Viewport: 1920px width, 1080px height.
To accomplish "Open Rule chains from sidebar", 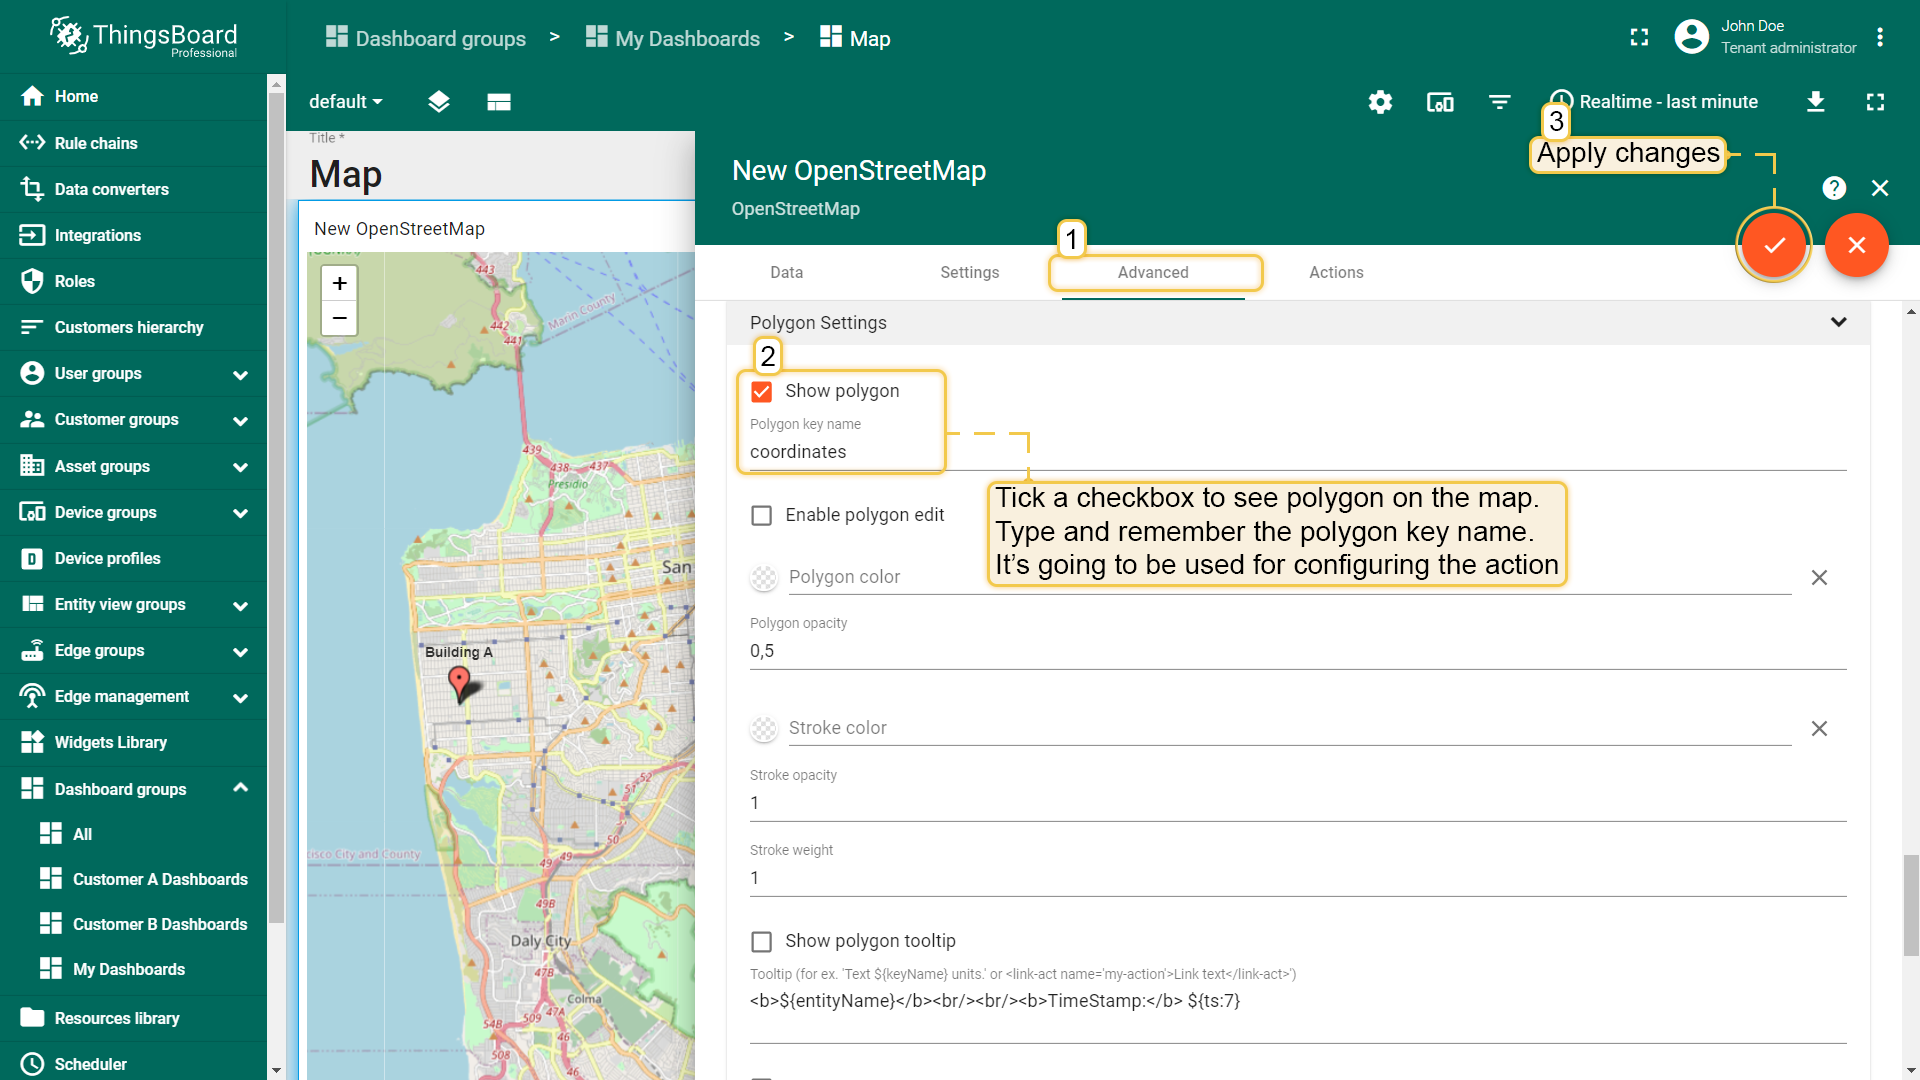I will click(x=133, y=143).
